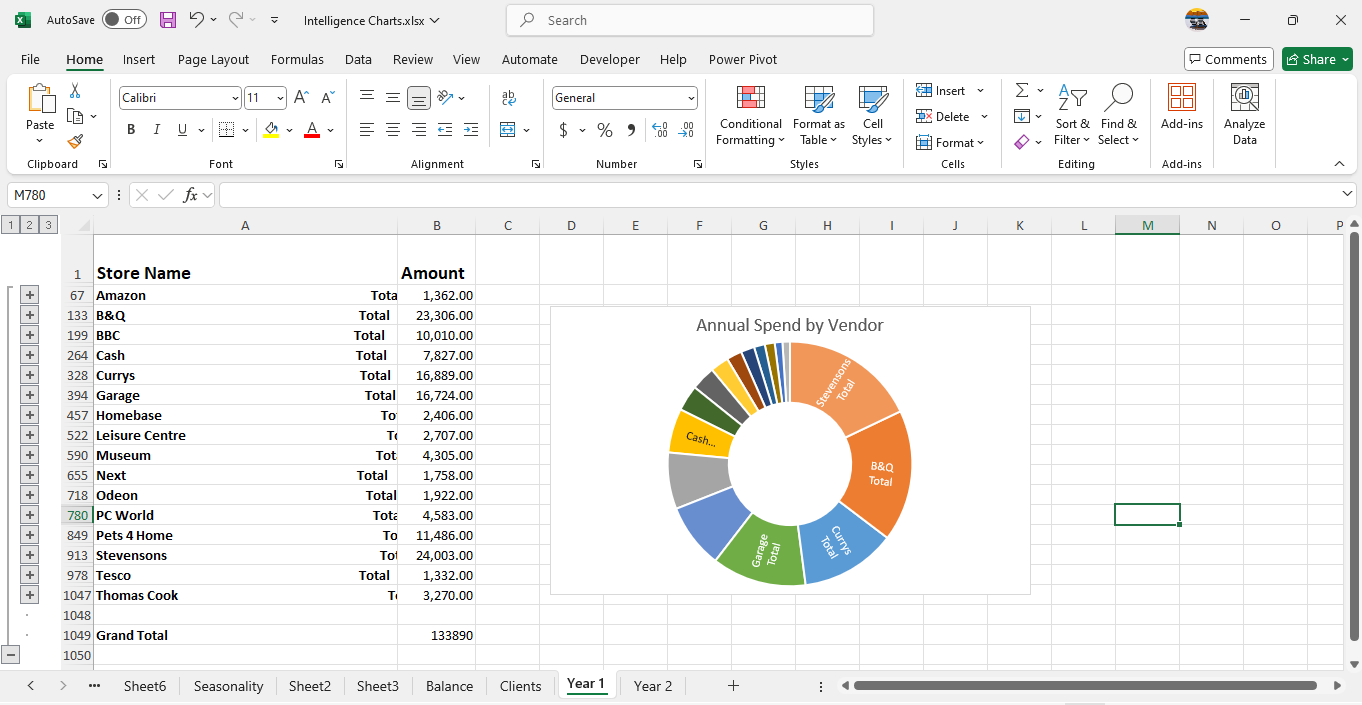Click the Insert Function fx icon
The height and width of the screenshot is (705, 1362).
[190, 195]
